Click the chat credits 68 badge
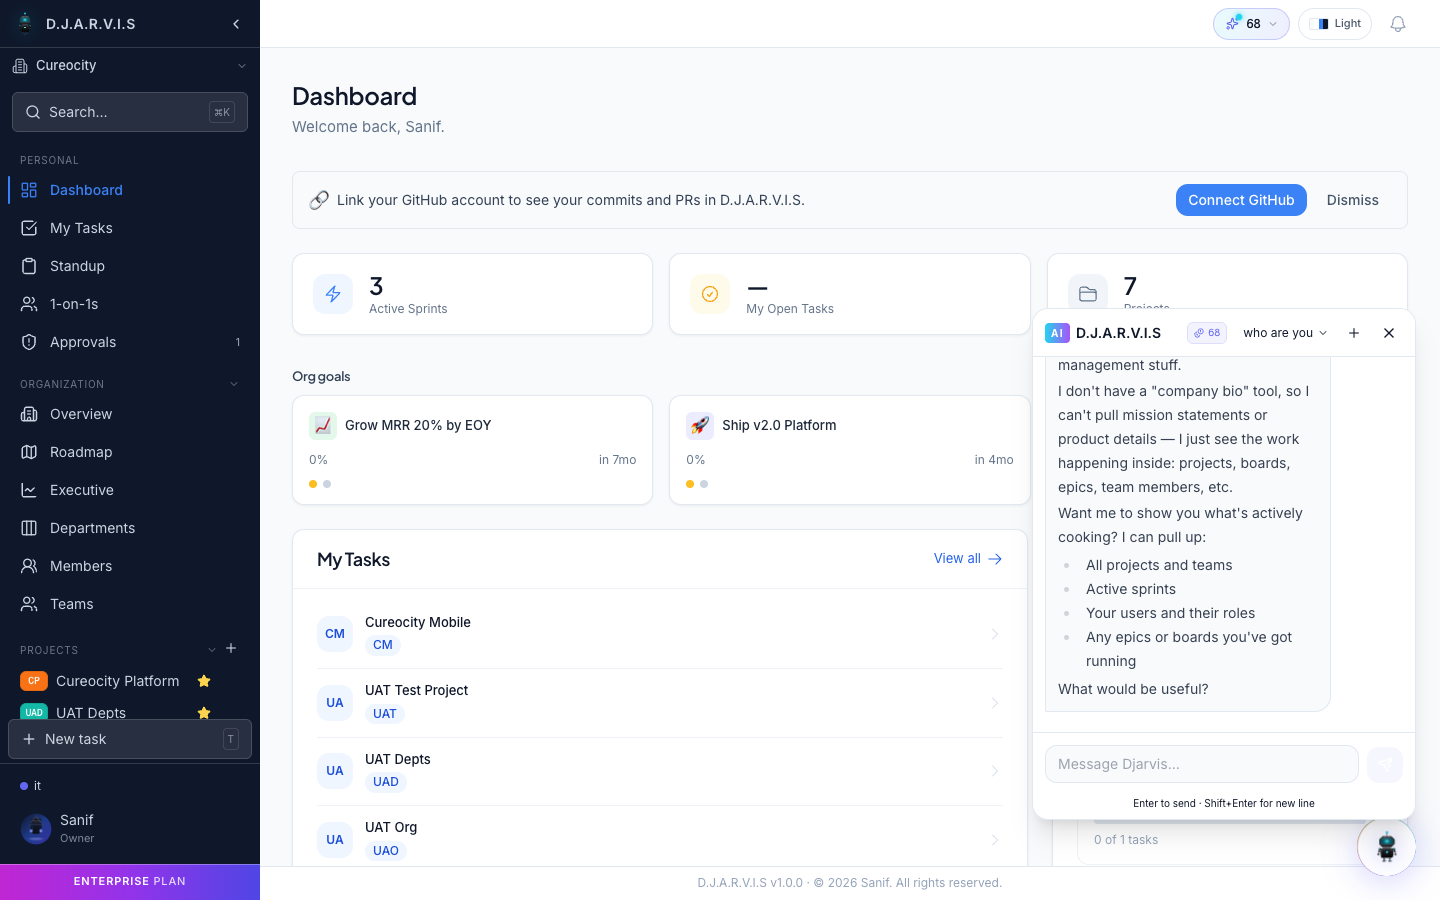Image resolution: width=1440 pixels, height=900 pixels. coord(1207,333)
